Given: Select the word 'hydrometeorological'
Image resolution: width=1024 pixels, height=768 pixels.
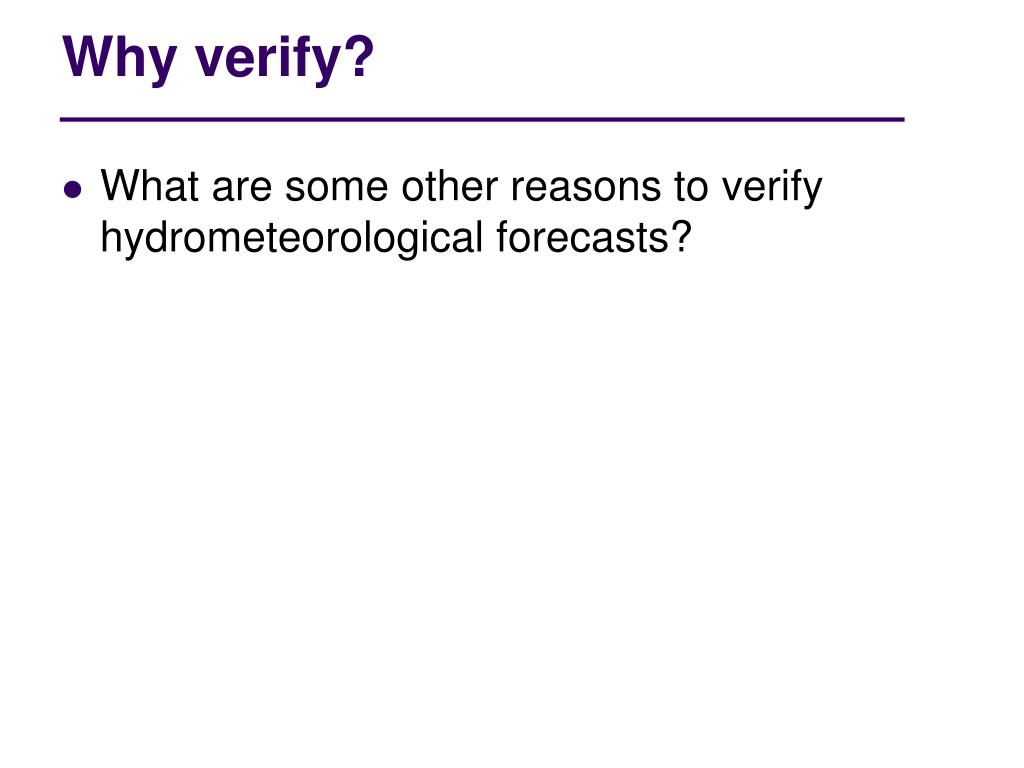Looking at the screenshot, I should tap(291, 239).
